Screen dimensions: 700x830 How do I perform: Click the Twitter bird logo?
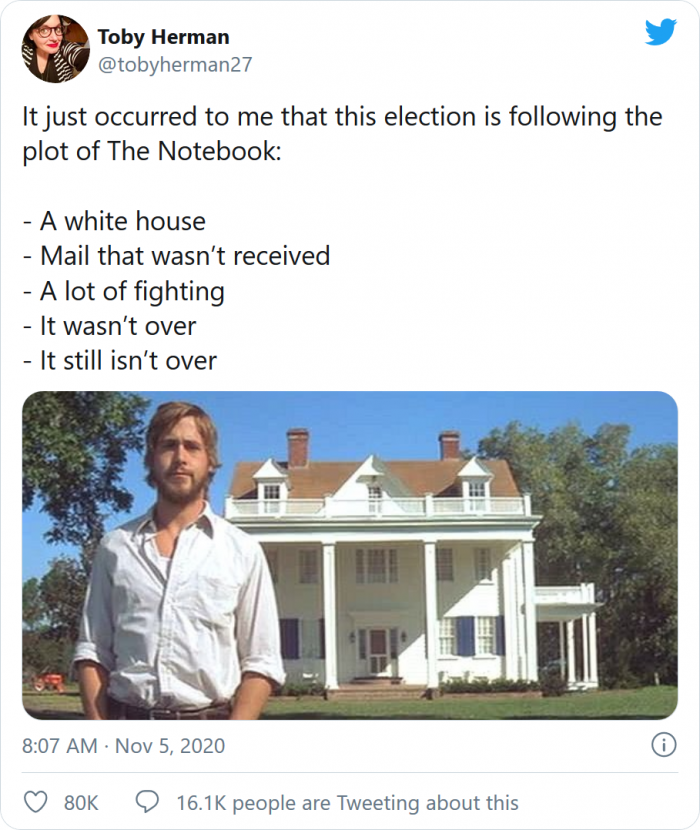click(660, 32)
